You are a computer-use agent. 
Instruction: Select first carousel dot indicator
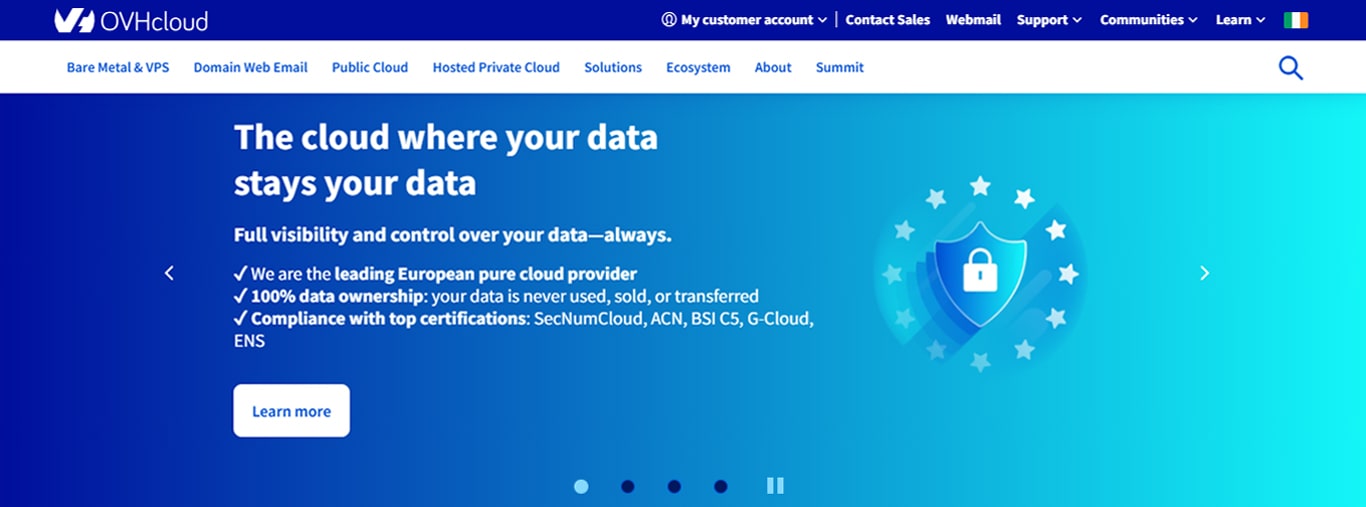[581, 487]
